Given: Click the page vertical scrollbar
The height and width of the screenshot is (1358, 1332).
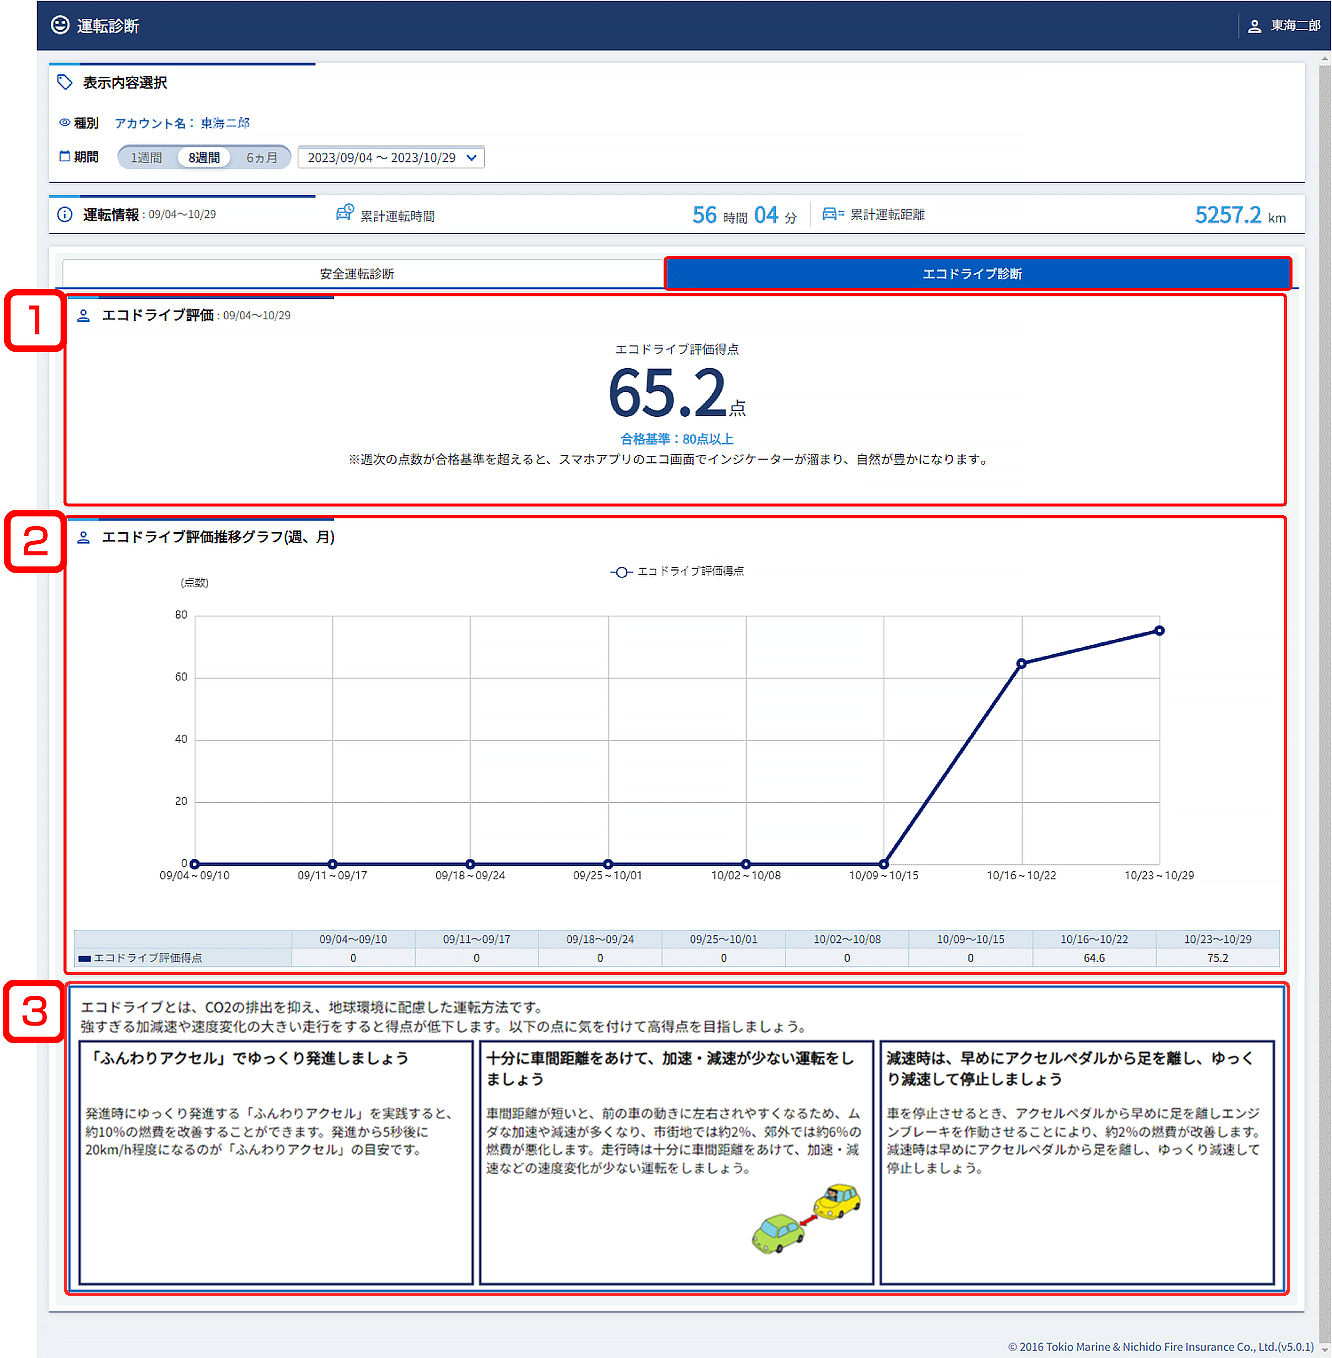Looking at the screenshot, I should pyautogui.click(x=1324, y=700).
